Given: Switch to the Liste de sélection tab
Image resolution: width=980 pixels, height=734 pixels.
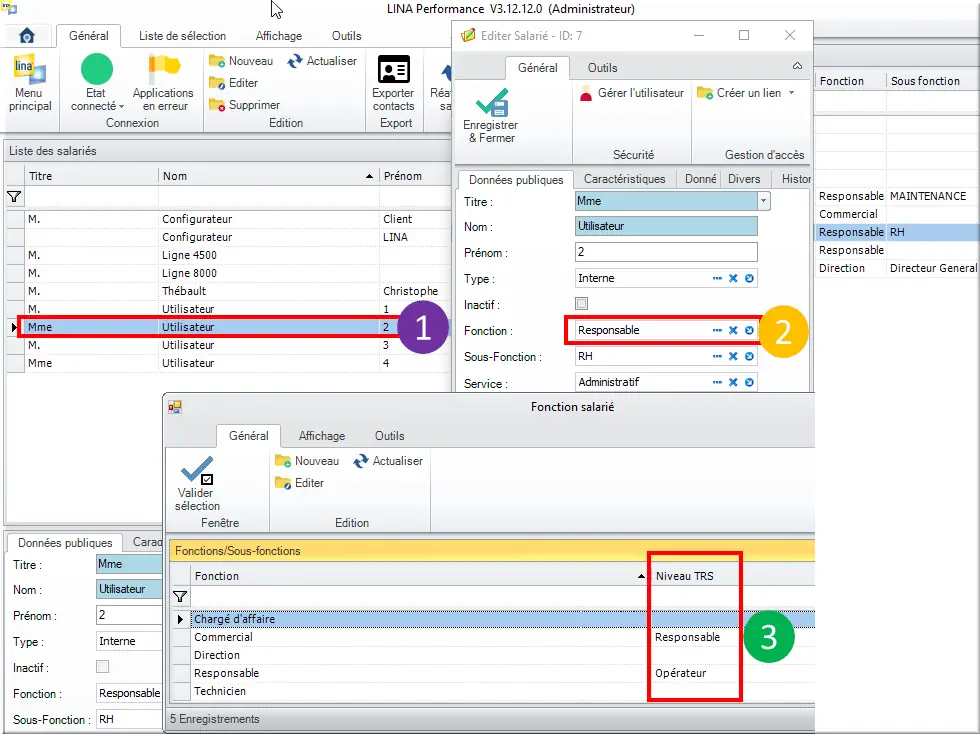Looking at the screenshot, I should pyautogui.click(x=182, y=36).
